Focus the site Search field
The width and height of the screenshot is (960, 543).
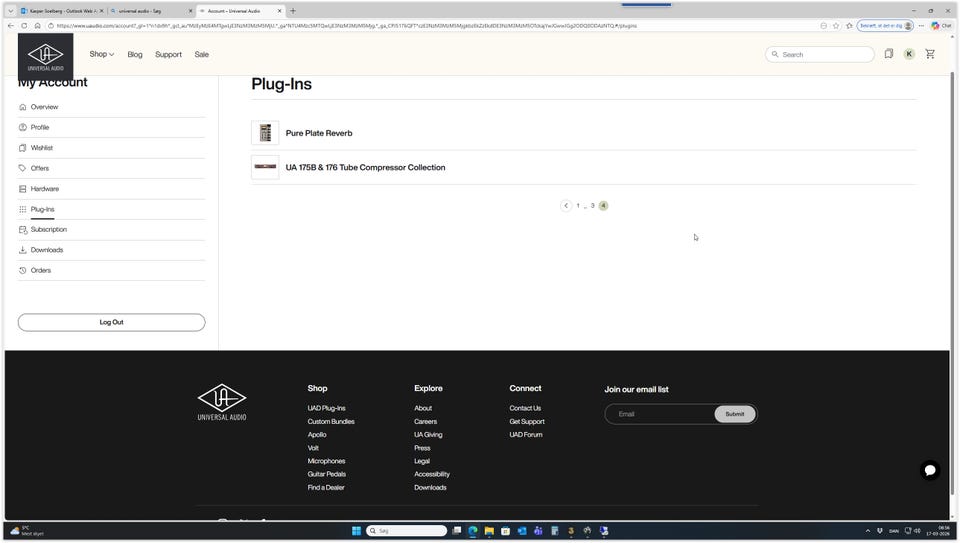pos(820,54)
